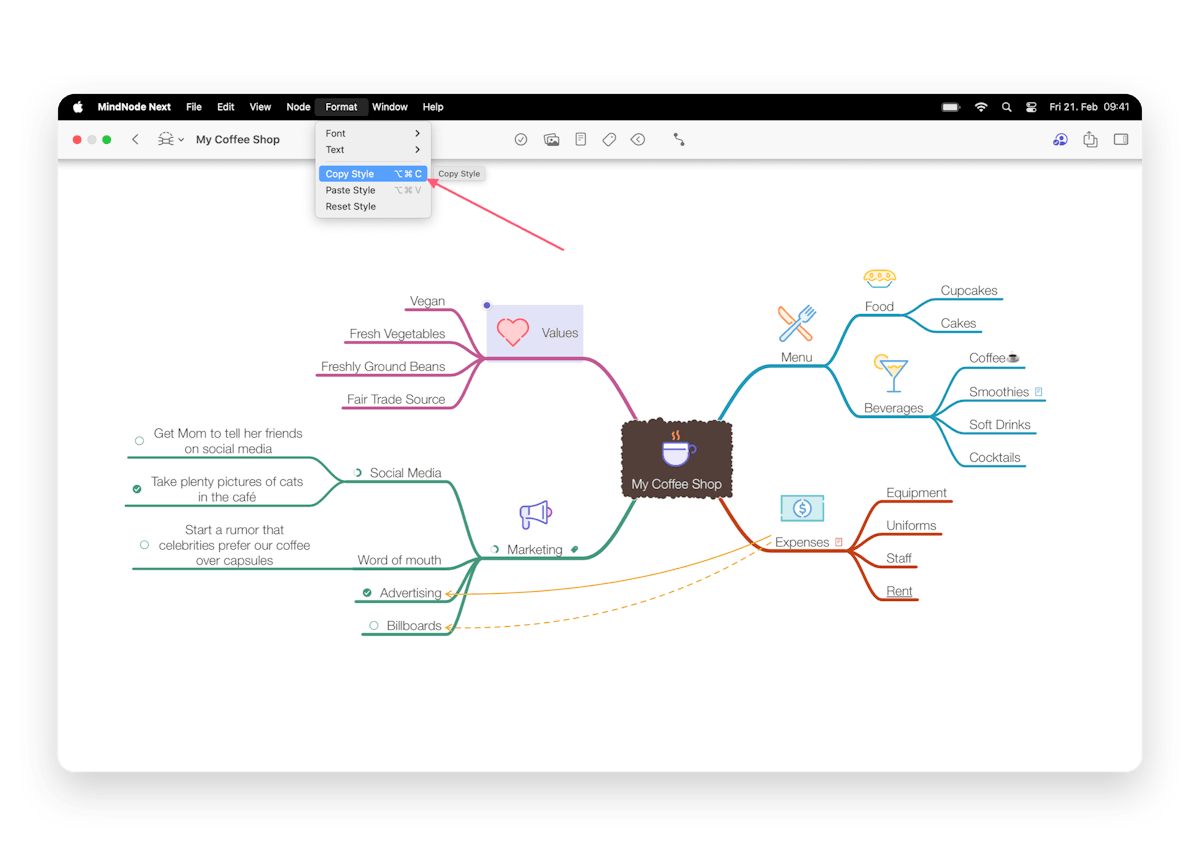Viewport: 1200px width, 866px height.
Task: Open the stickers and images toolbar tool
Action: (x=551, y=139)
